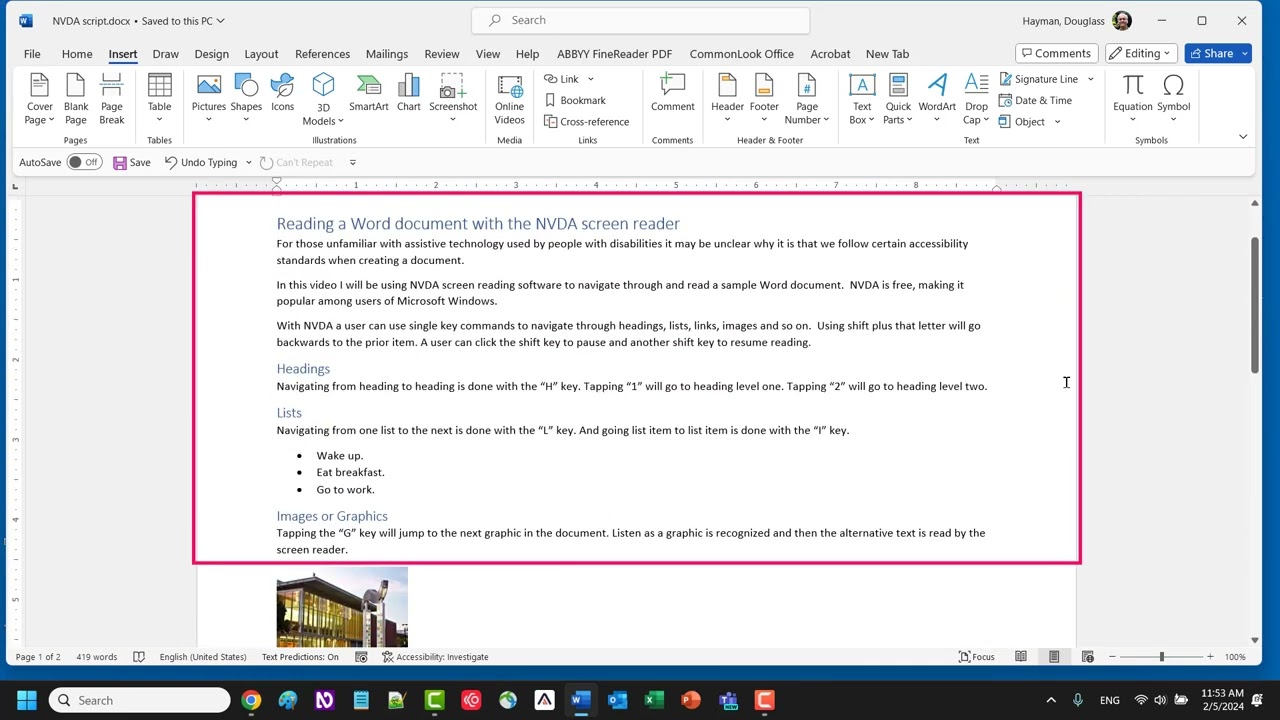Add a Comment from the ribbon
This screenshot has width=1280, height=720.
673,93
